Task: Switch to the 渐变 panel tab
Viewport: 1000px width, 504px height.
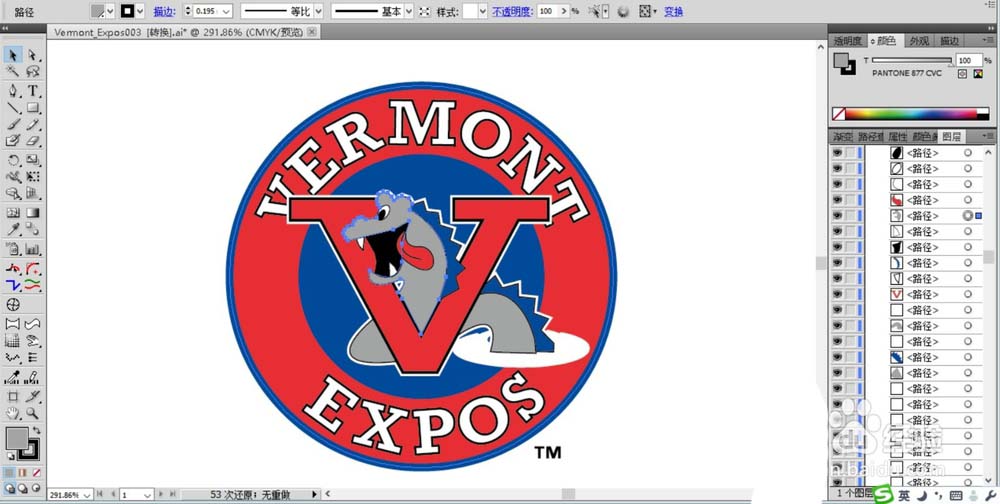Action: (x=842, y=137)
